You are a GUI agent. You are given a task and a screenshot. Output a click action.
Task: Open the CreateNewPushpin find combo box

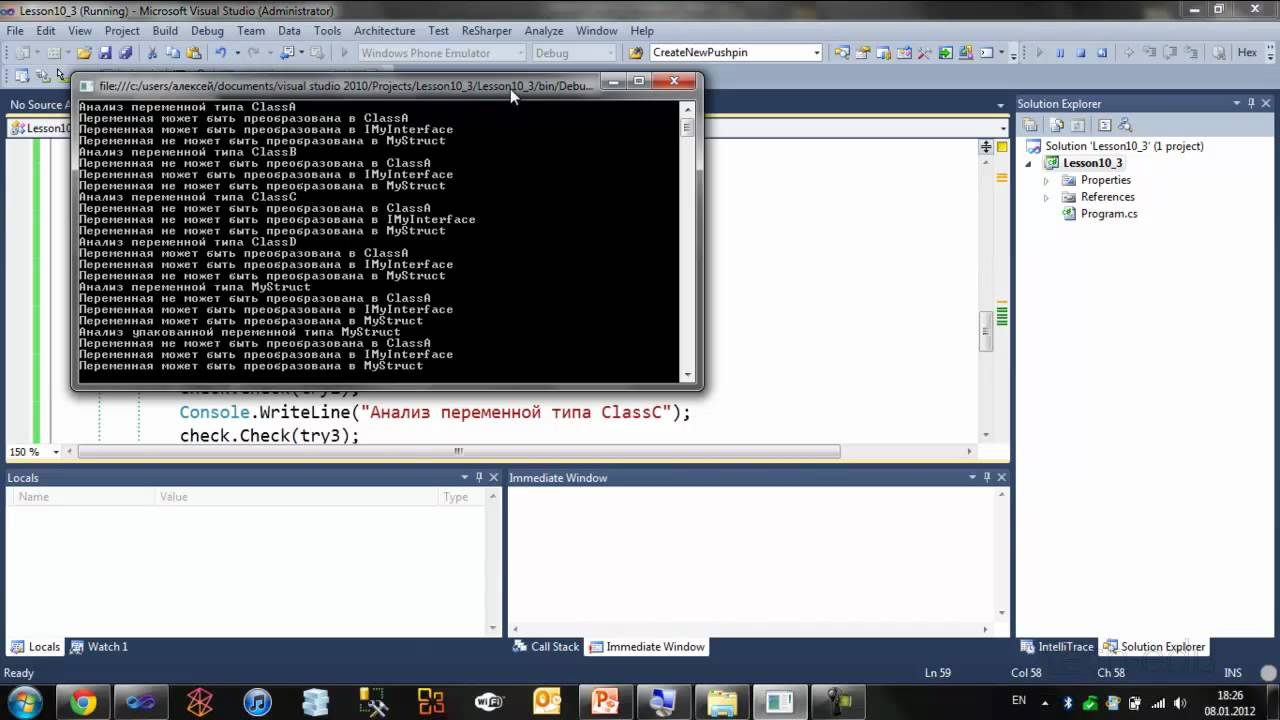[816, 53]
